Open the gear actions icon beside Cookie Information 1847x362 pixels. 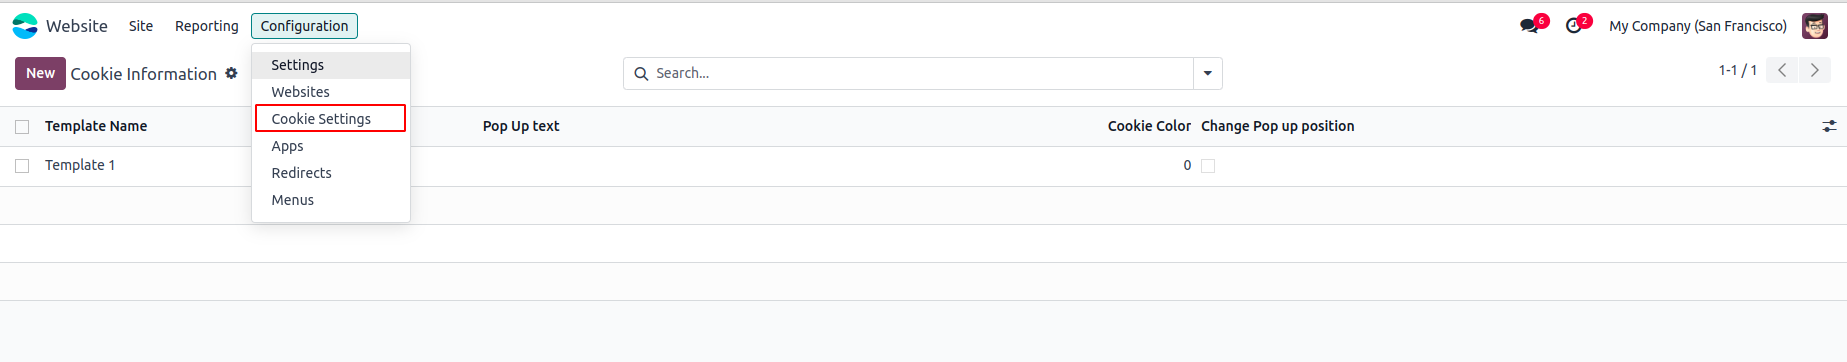231,73
